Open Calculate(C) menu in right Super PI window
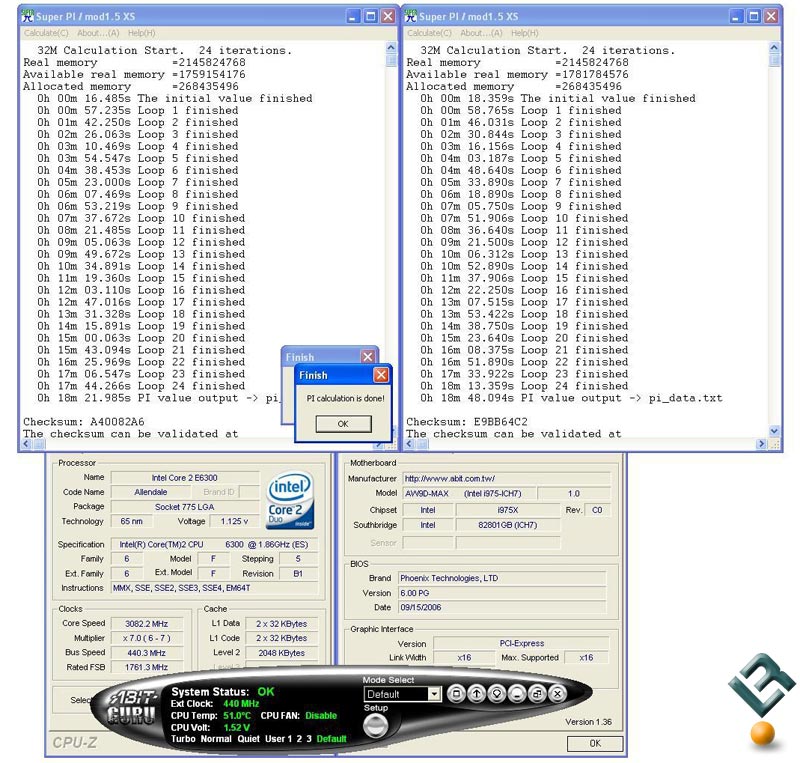800x763 pixels. (x=429, y=33)
